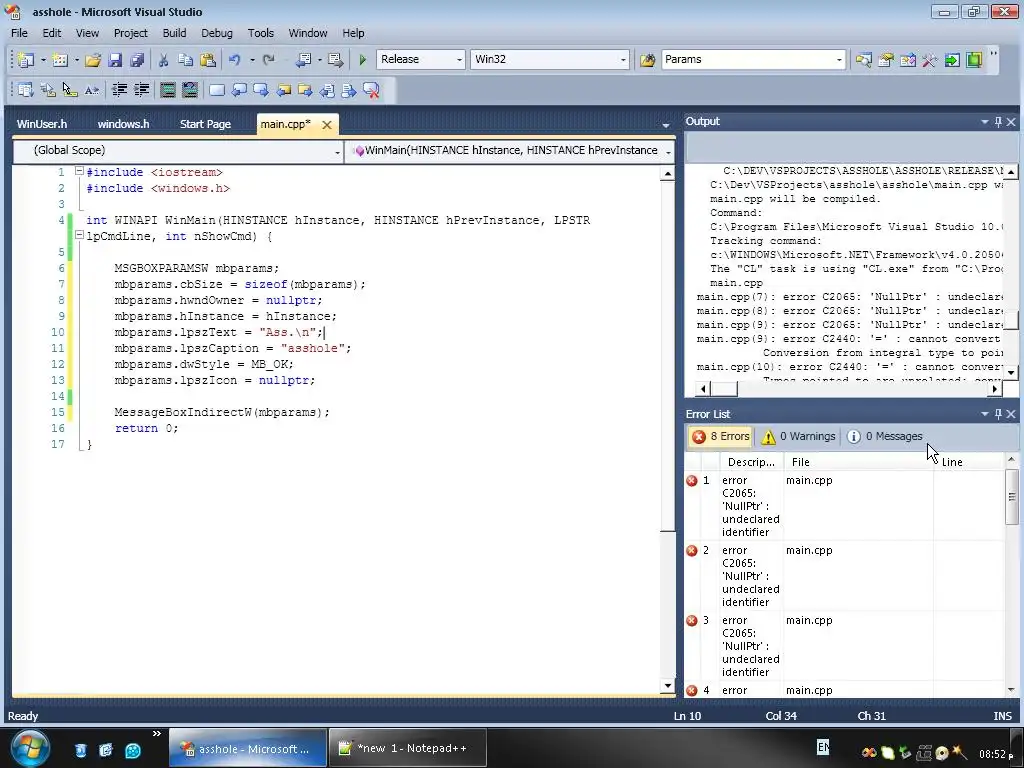This screenshot has height=768, width=1024.
Task: Click the Navigate Backward icon
Action: 304,60
